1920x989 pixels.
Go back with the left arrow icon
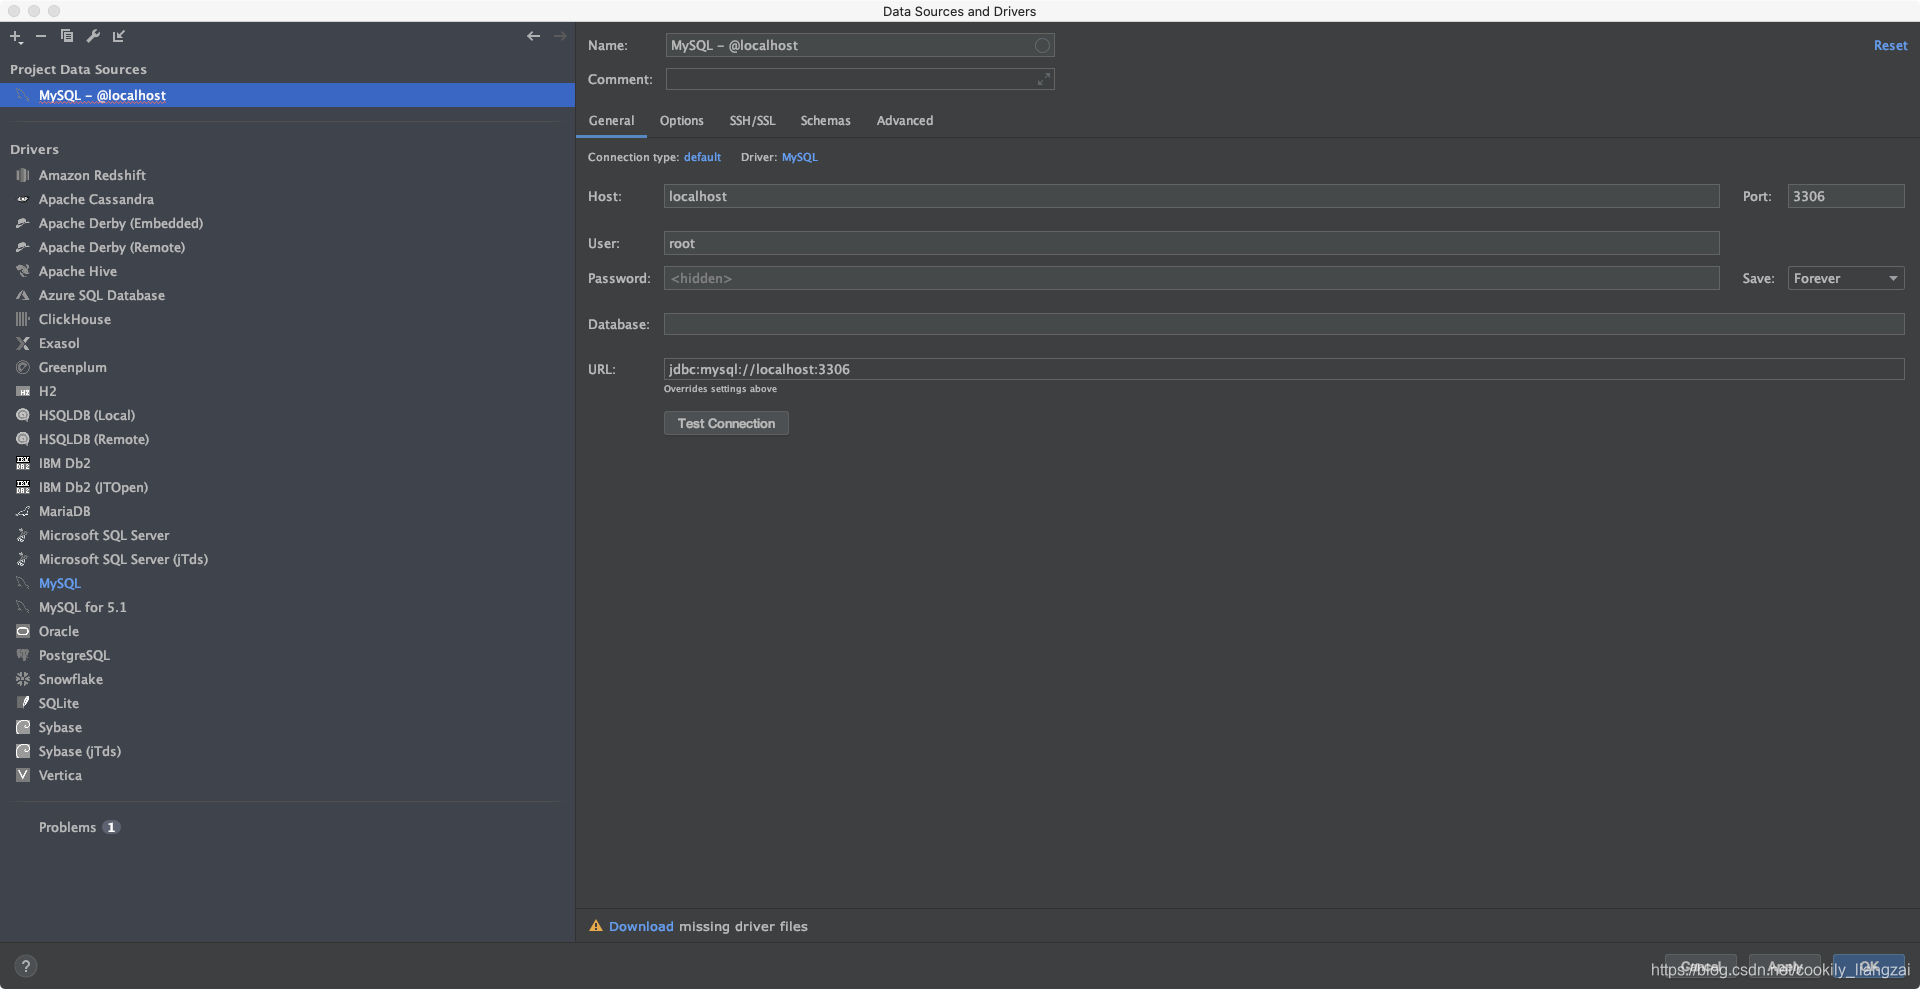tap(533, 36)
